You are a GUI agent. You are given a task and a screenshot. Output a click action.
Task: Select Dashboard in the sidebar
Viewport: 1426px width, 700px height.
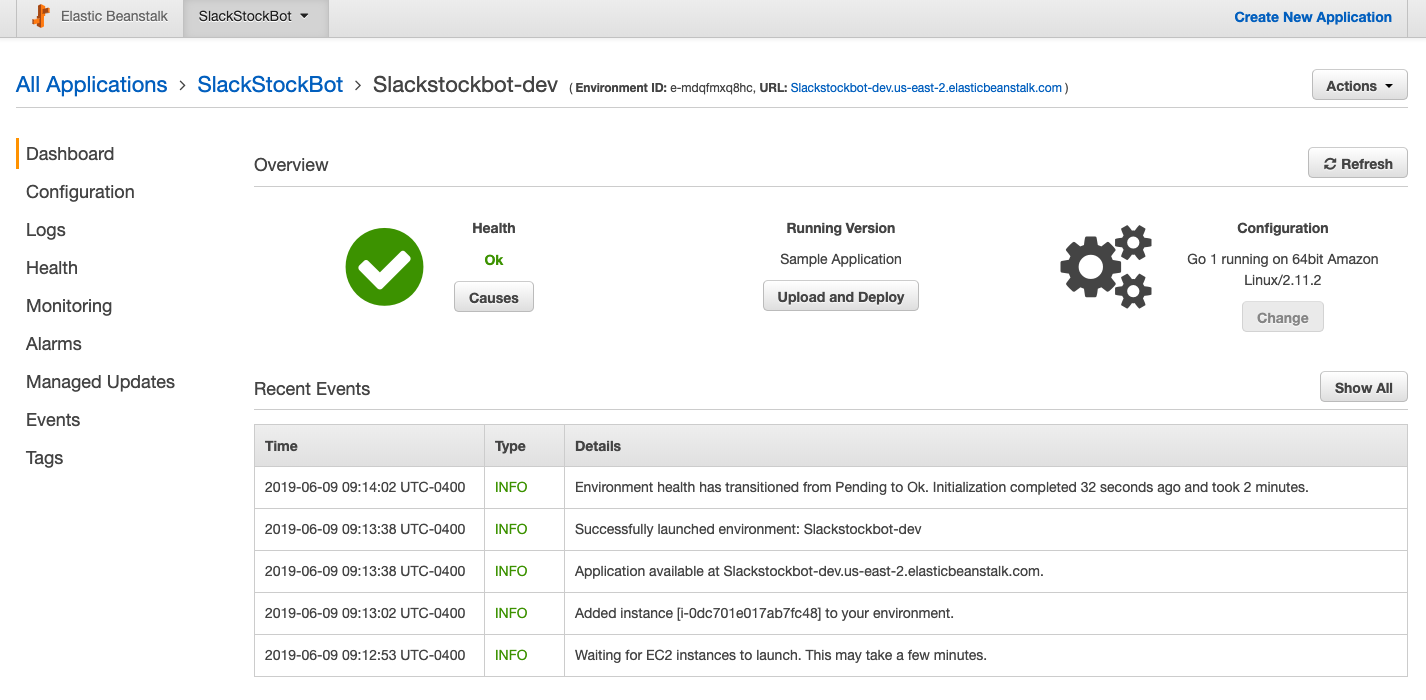(x=70, y=154)
